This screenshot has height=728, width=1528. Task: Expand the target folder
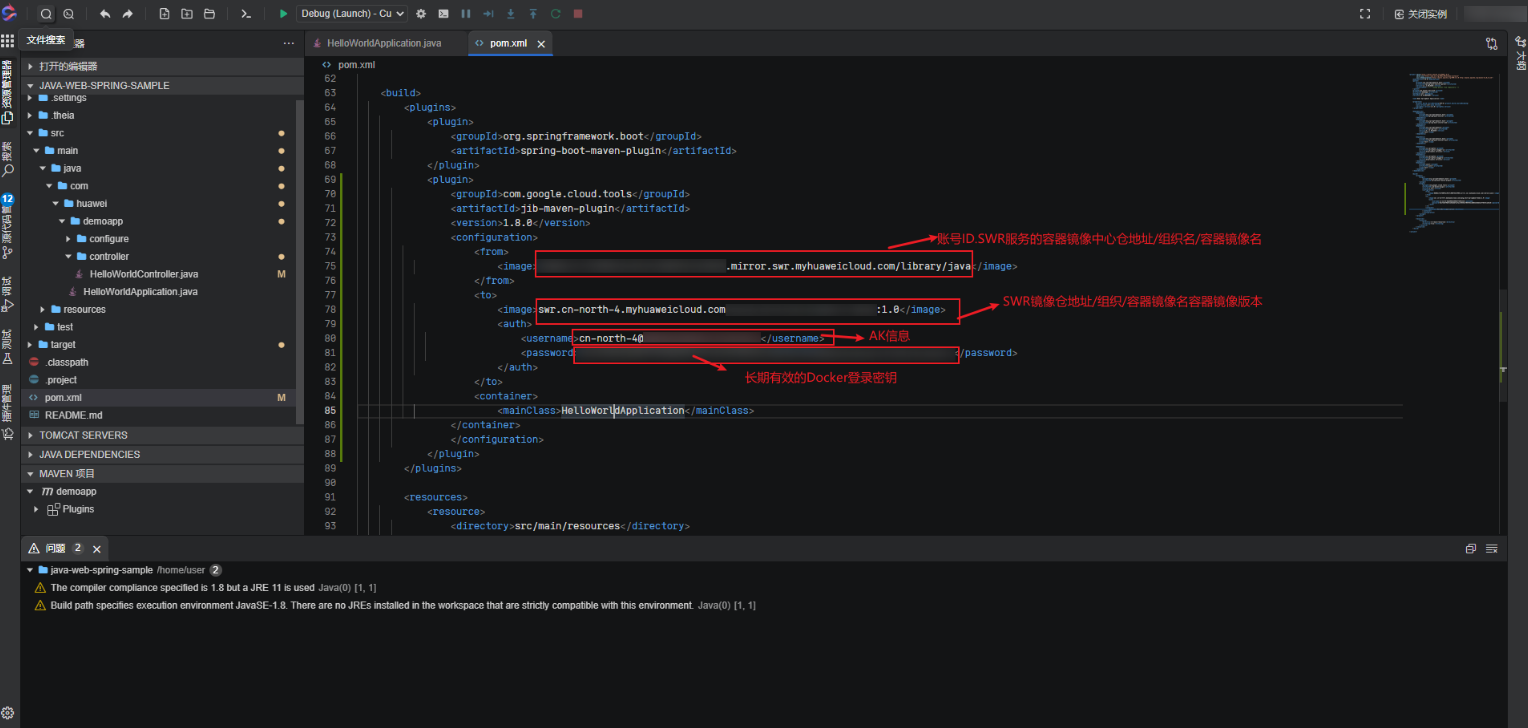click(x=30, y=345)
